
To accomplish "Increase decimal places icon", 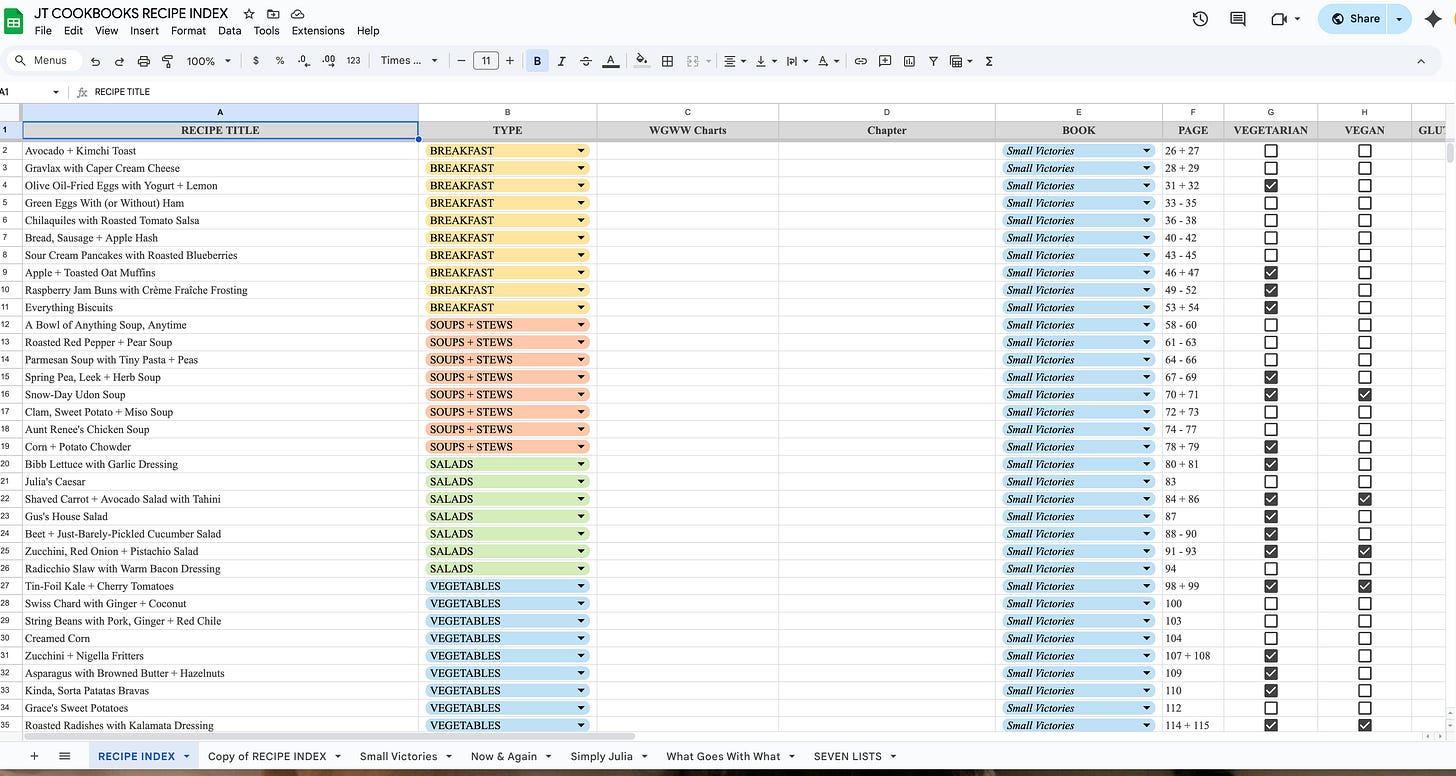I will point(328,61).
